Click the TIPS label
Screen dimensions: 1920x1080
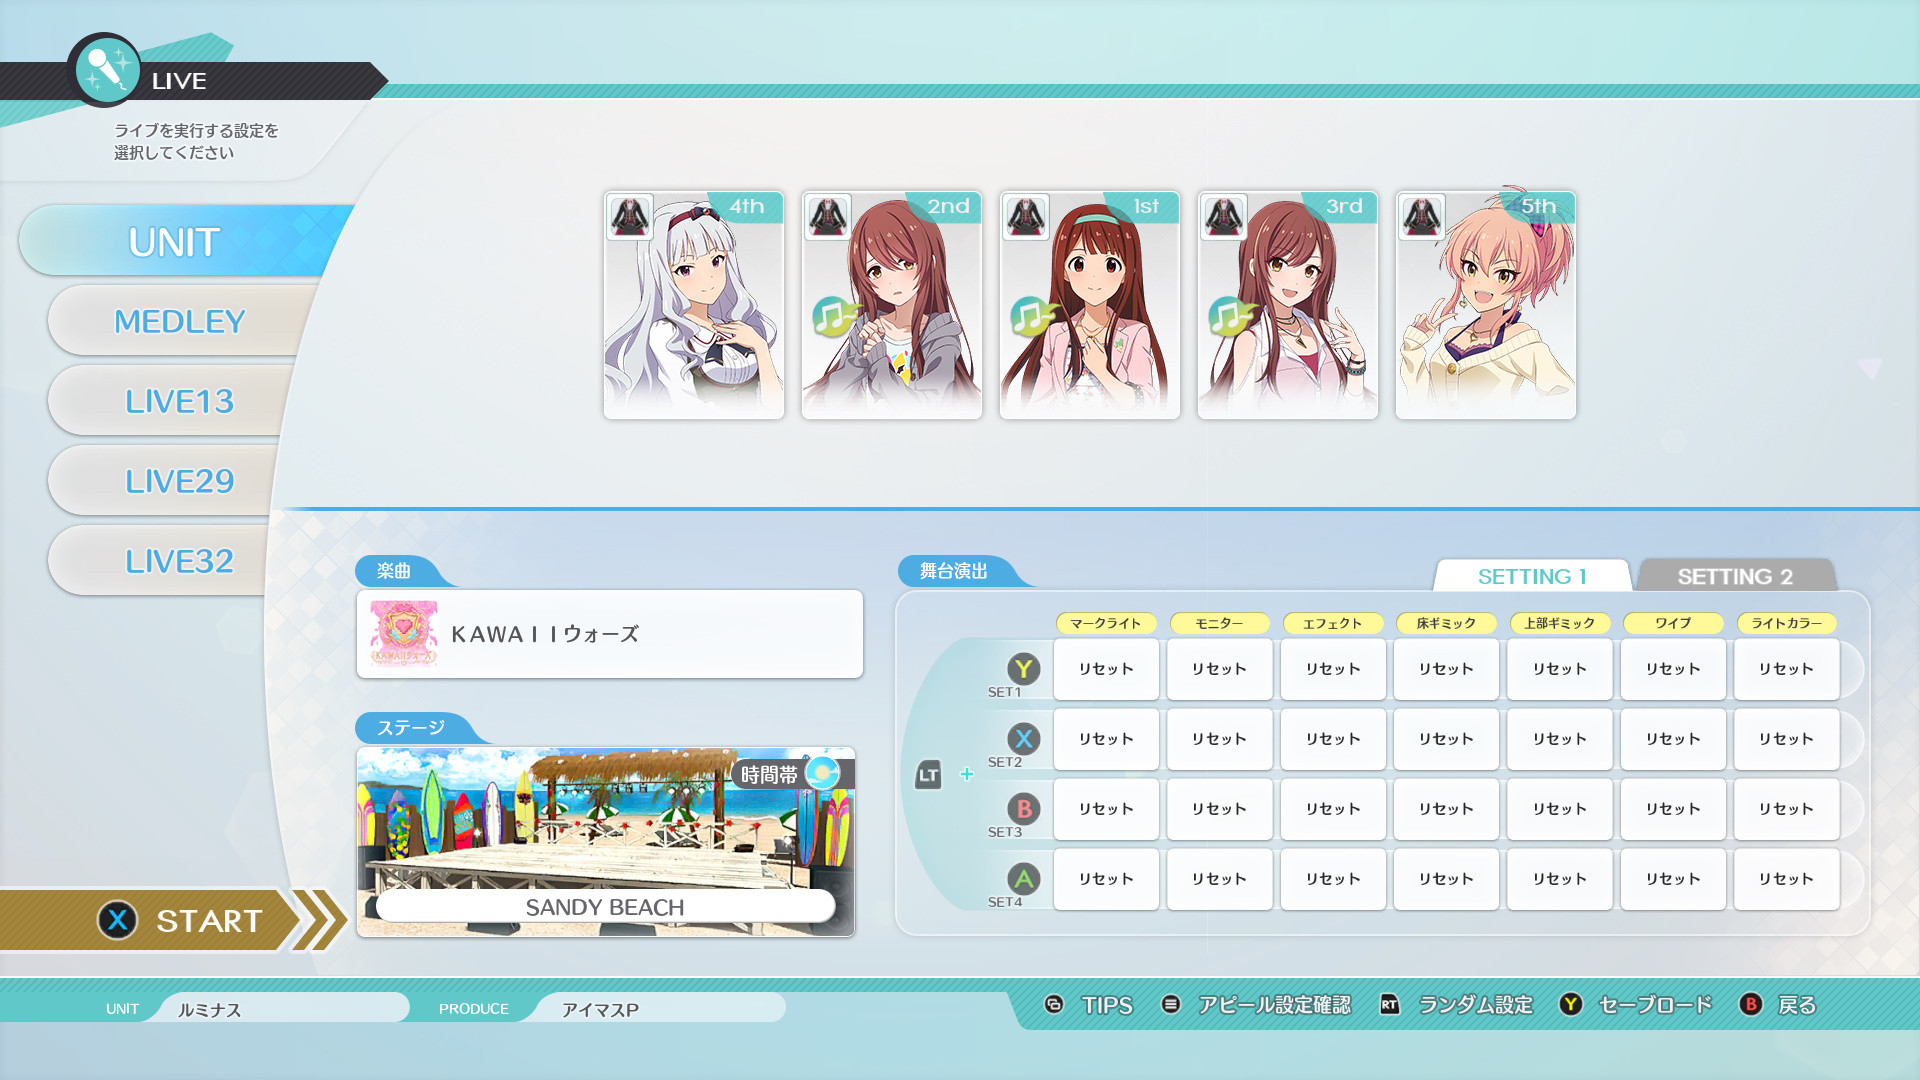1107,1005
